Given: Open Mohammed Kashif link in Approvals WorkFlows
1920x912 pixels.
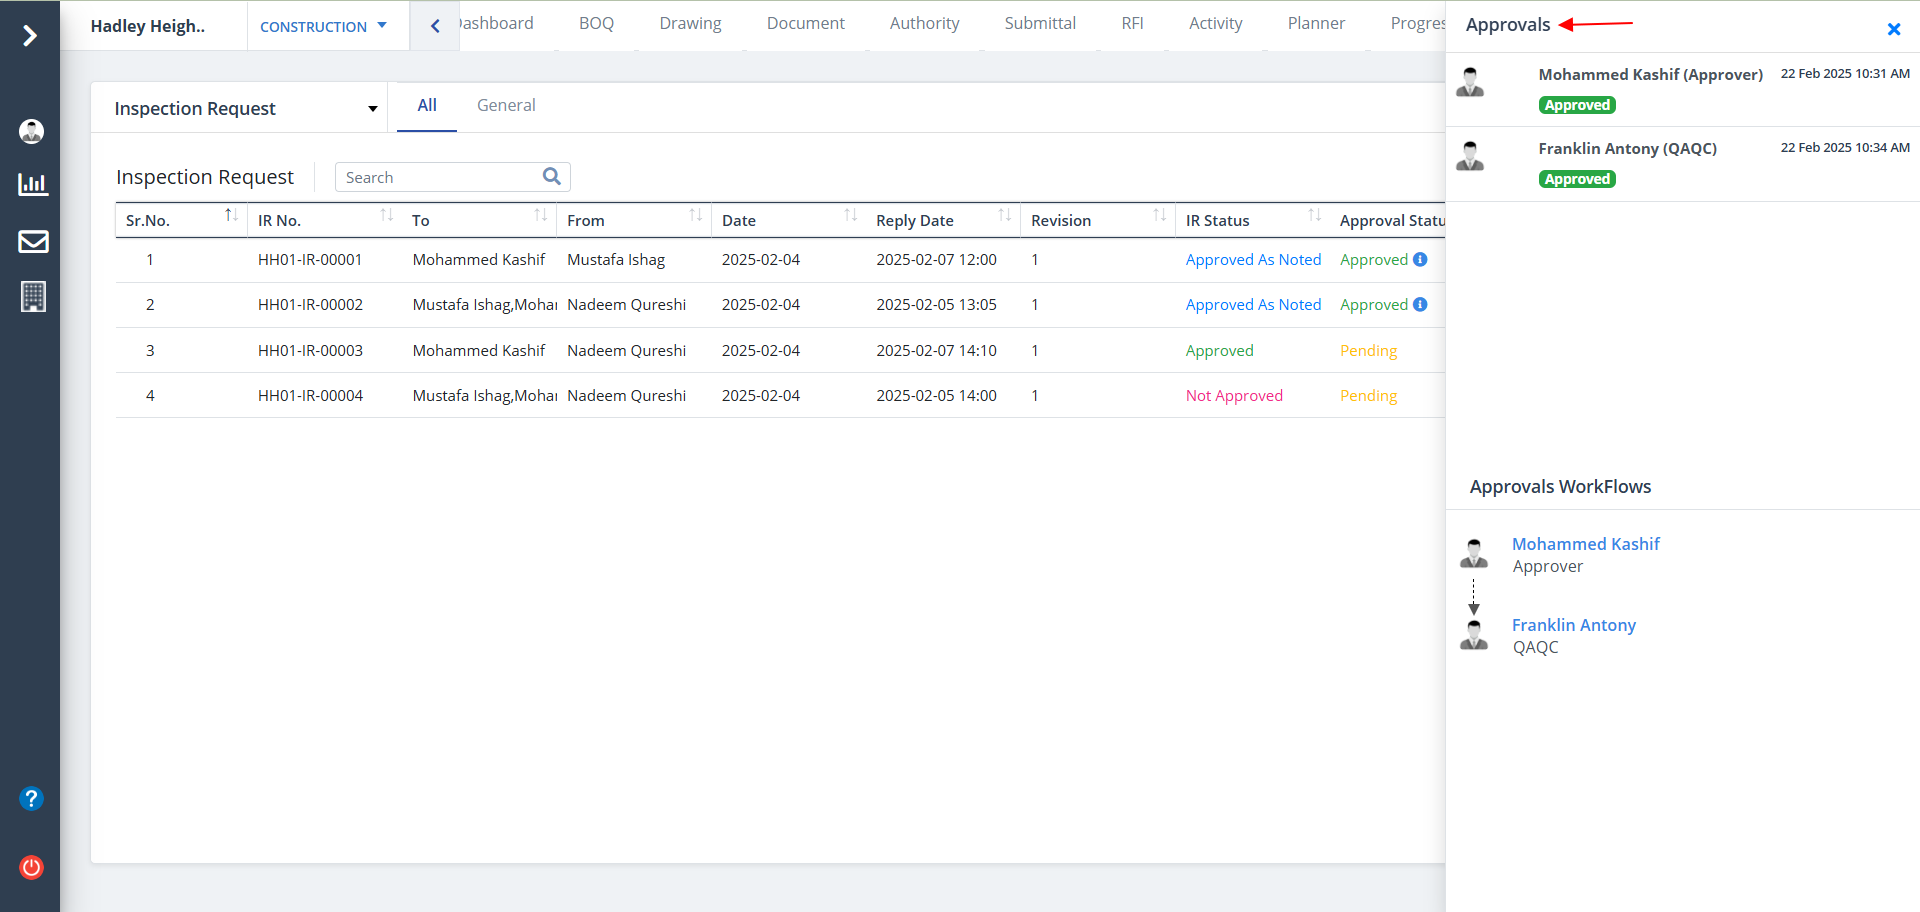Looking at the screenshot, I should pyautogui.click(x=1585, y=544).
